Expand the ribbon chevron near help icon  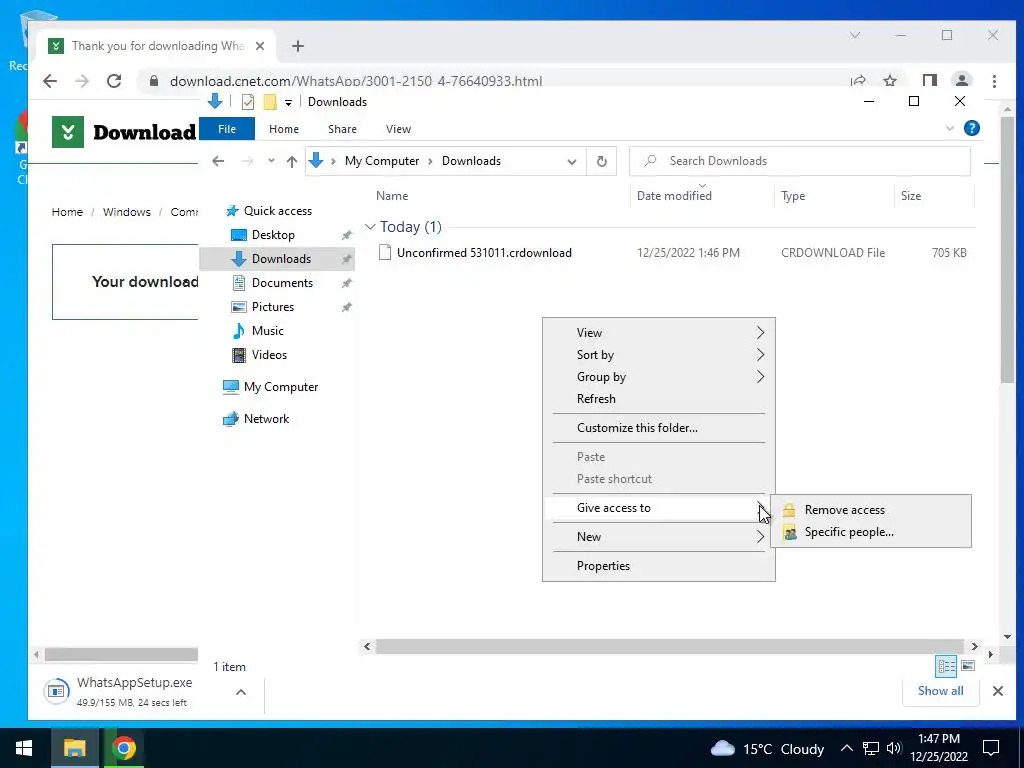(950, 129)
